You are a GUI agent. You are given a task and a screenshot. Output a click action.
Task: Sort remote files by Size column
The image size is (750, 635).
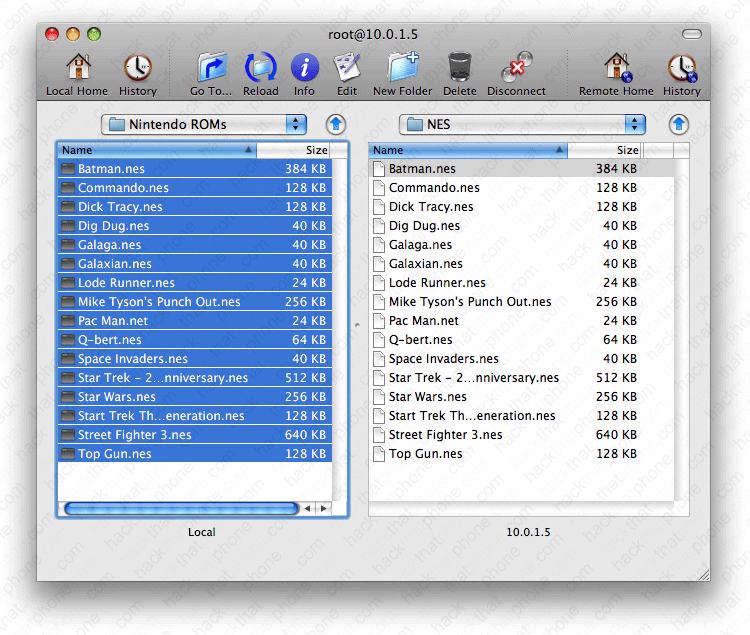point(605,150)
